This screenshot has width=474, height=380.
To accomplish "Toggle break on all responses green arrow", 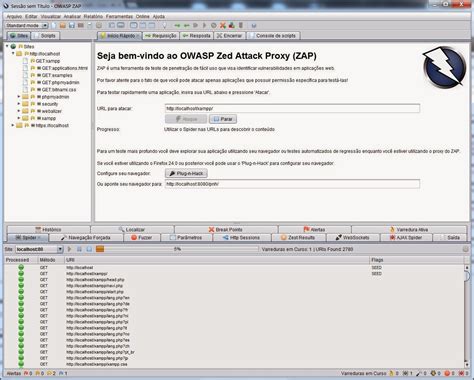I will point(187,25).
